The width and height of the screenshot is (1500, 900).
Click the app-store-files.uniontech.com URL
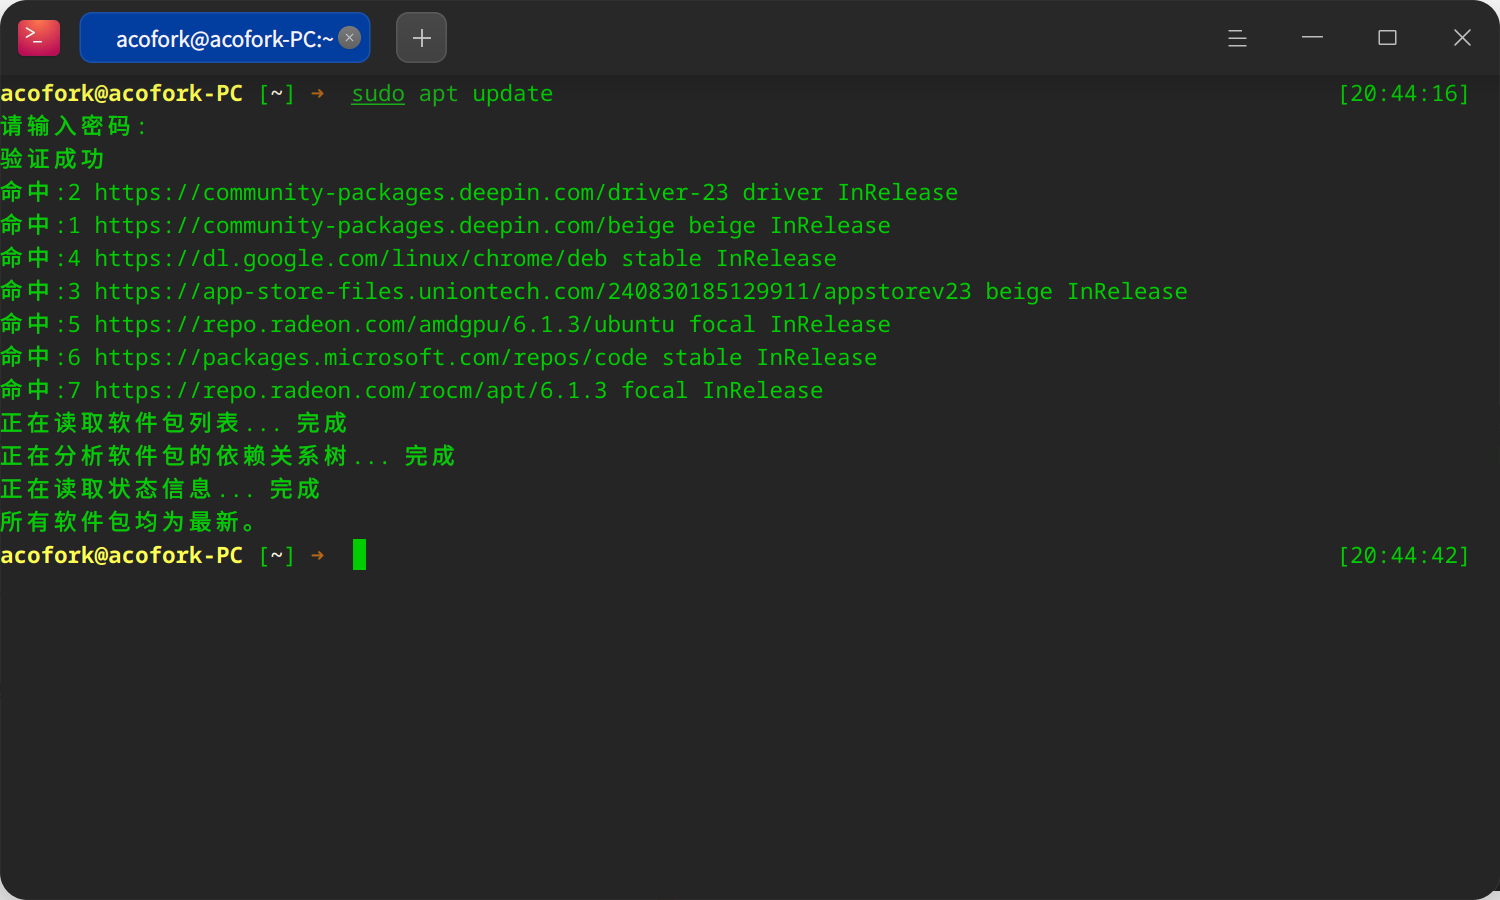click(533, 292)
